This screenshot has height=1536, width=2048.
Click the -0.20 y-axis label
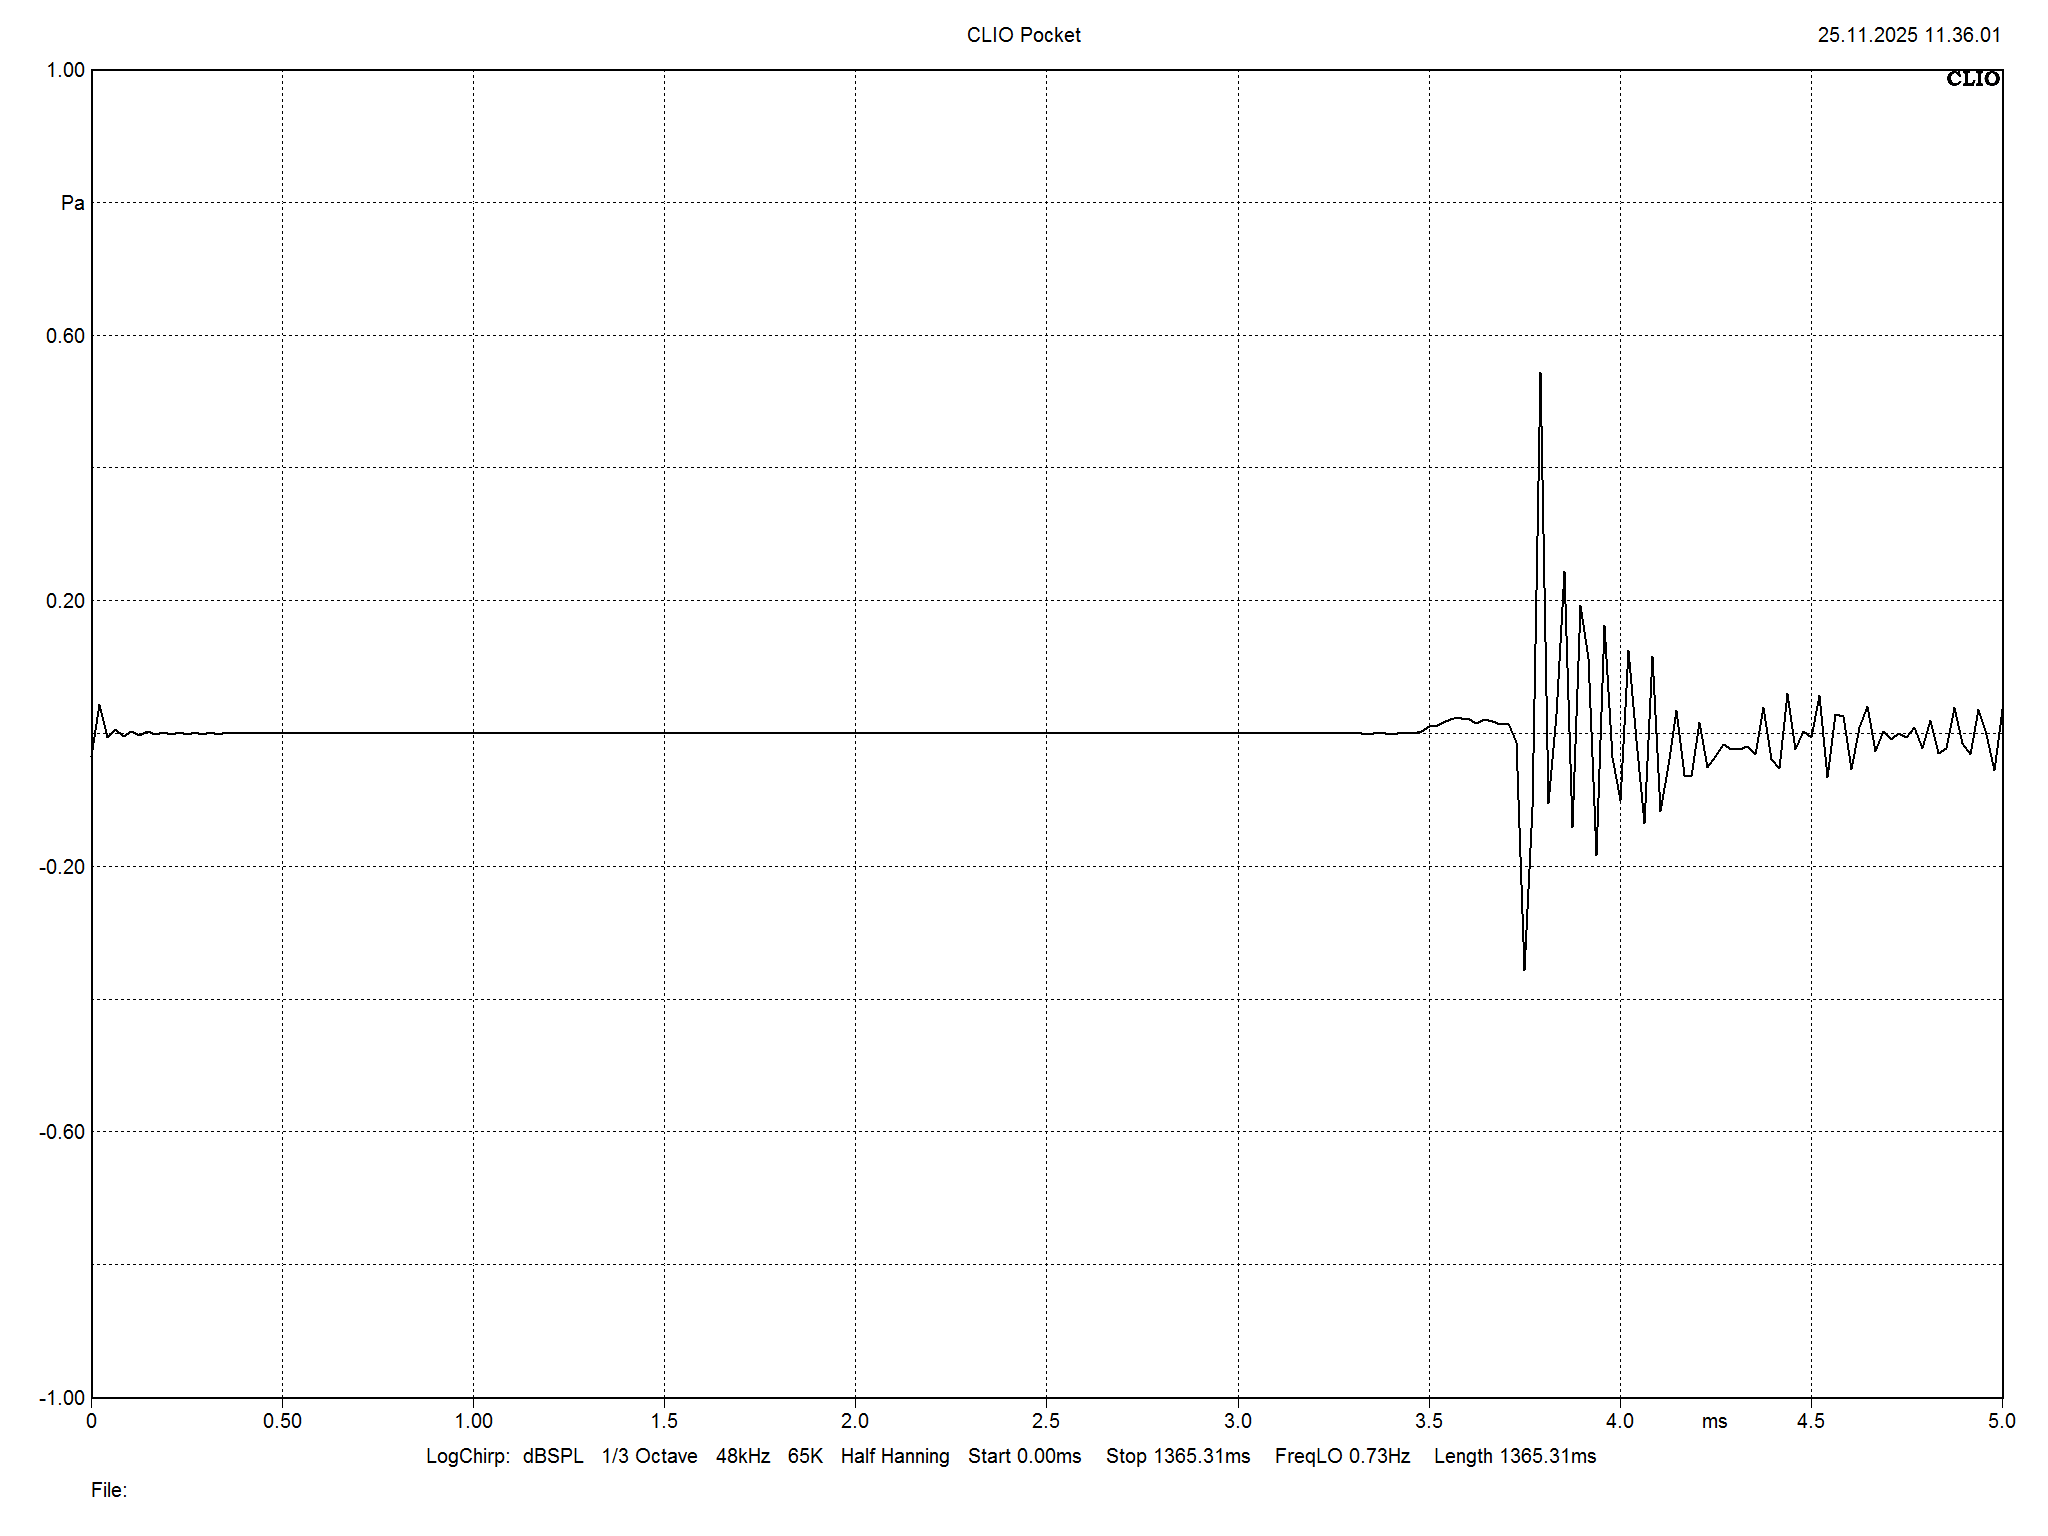pos(62,867)
